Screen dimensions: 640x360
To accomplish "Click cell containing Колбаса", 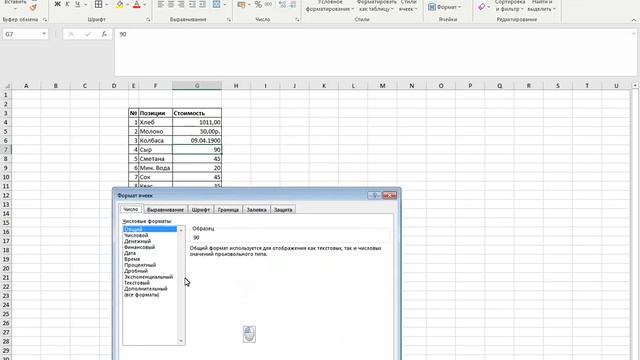I will click(155, 140).
